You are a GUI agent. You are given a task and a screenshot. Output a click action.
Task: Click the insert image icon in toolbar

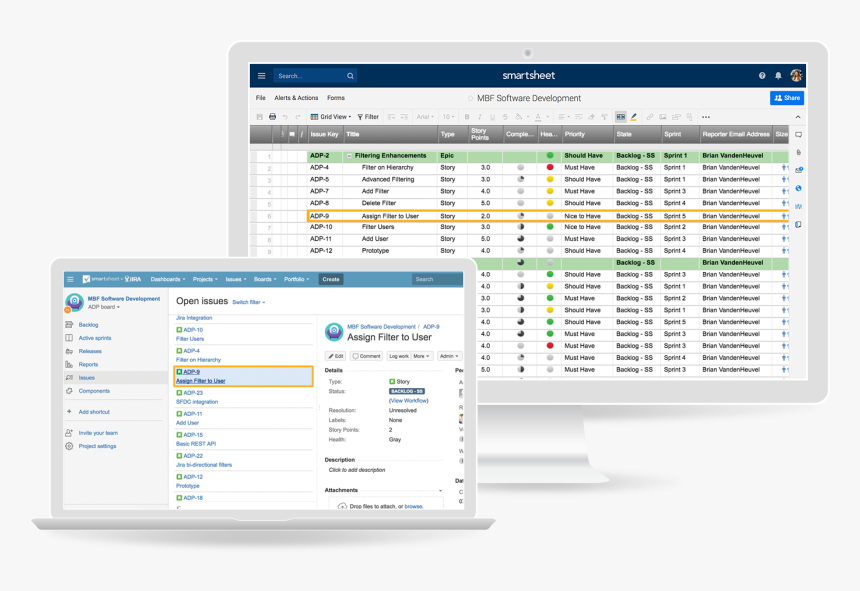(663, 117)
